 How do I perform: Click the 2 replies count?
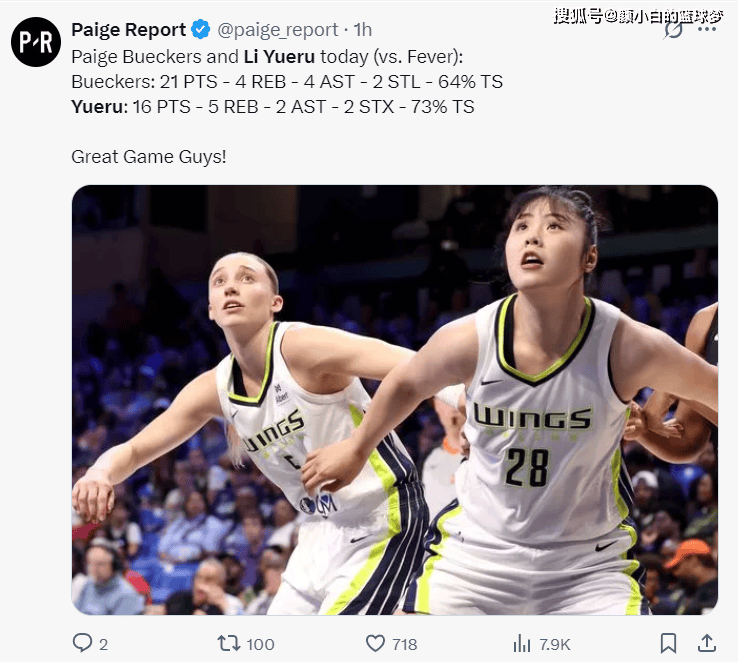click(104, 644)
